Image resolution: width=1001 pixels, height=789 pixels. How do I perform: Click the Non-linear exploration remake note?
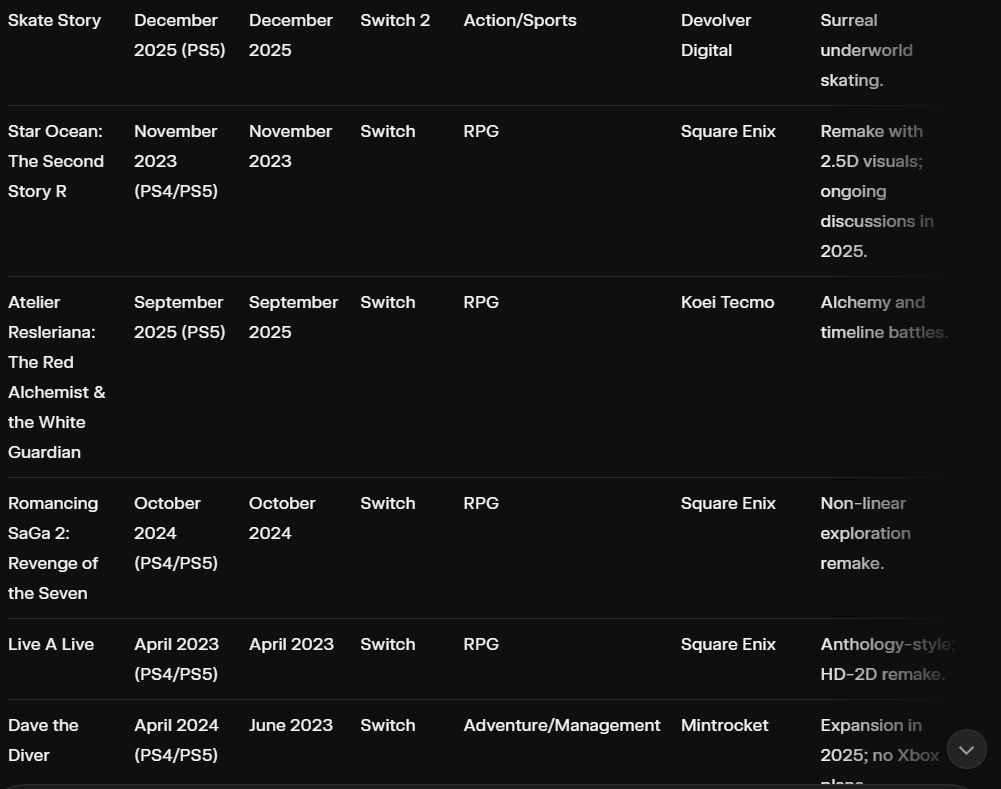[865, 533]
